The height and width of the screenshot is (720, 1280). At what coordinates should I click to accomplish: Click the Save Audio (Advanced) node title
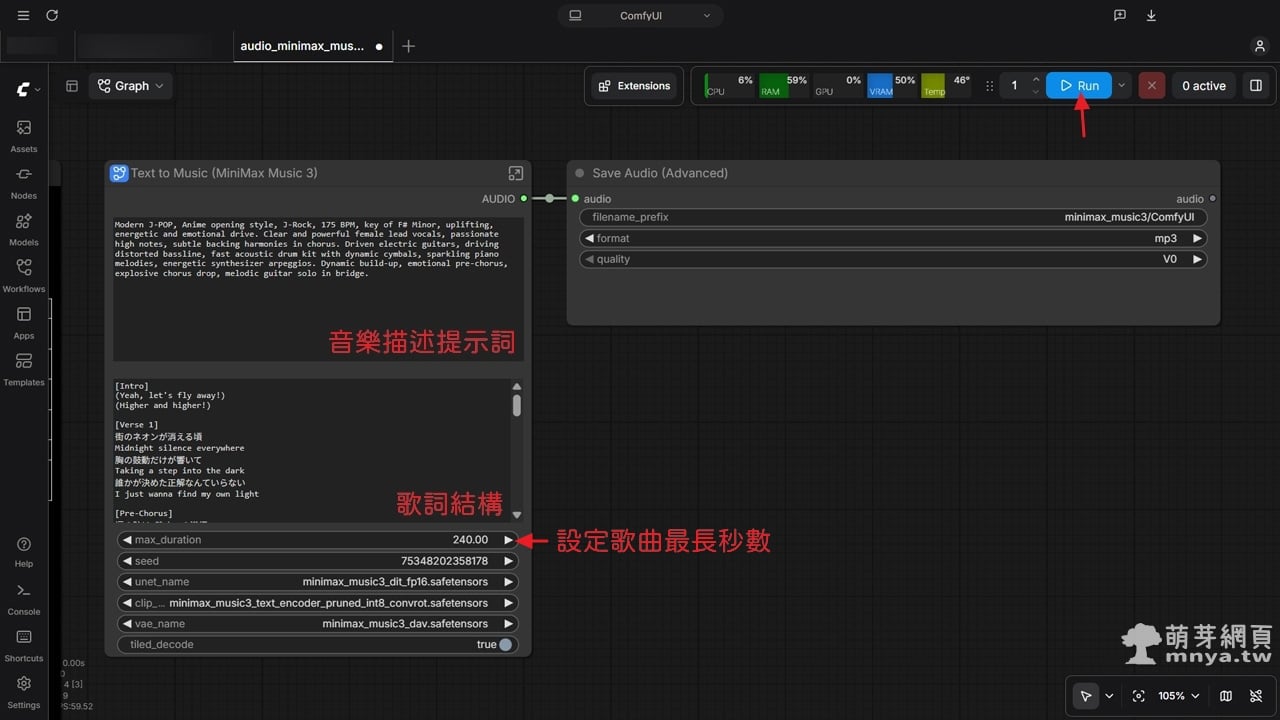tap(660, 173)
